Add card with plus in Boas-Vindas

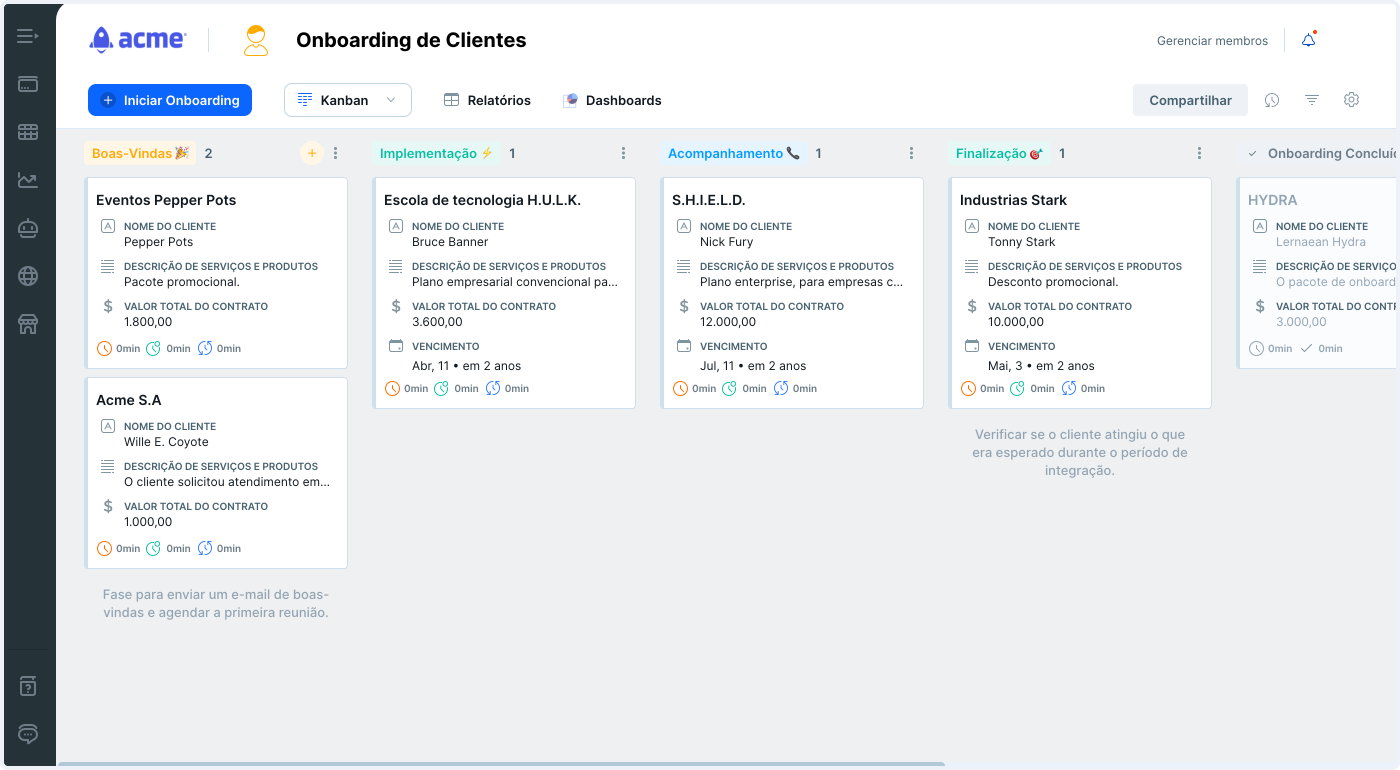[x=312, y=153]
